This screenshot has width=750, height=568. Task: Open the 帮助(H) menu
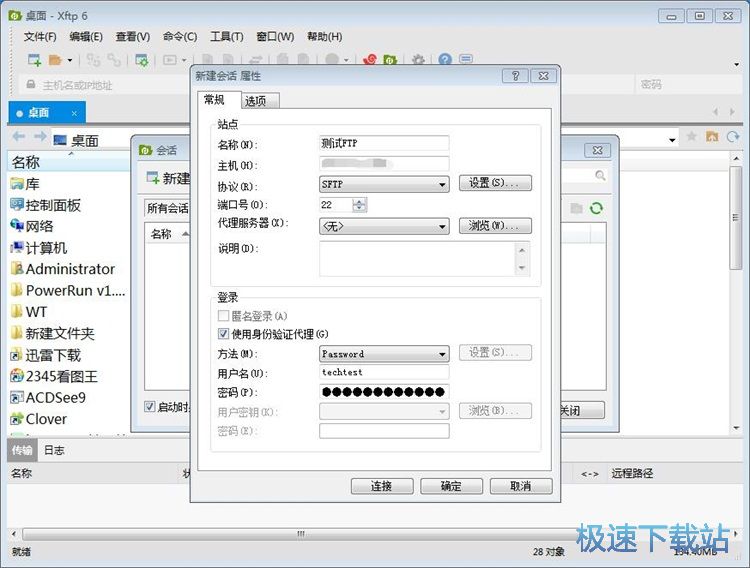(324, 37)
